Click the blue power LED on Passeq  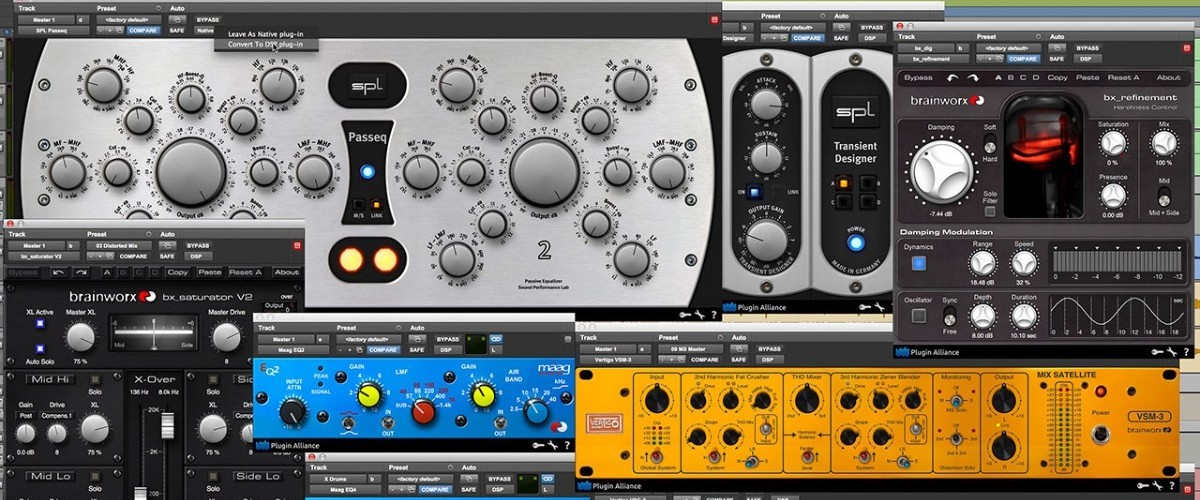(368, 172)
